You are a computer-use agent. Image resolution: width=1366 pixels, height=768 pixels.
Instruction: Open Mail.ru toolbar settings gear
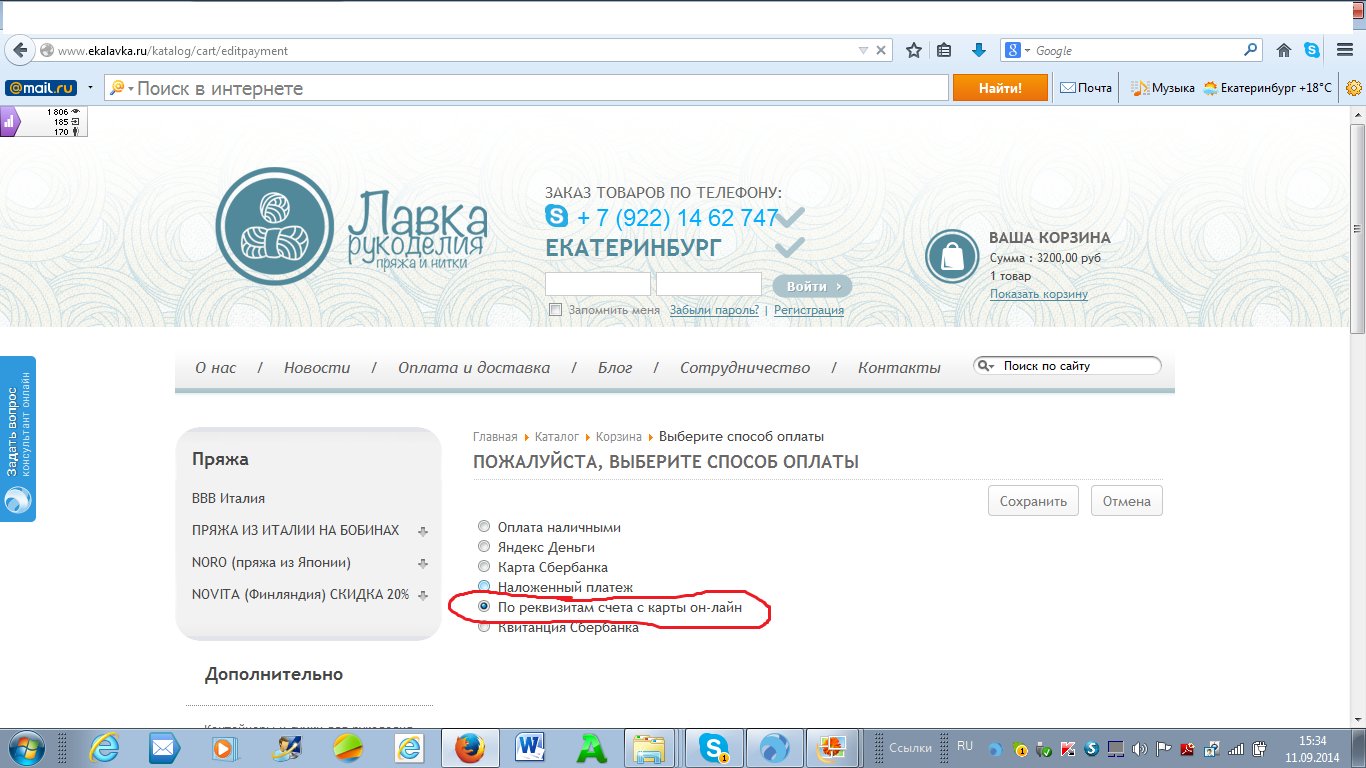point(1354,88)
